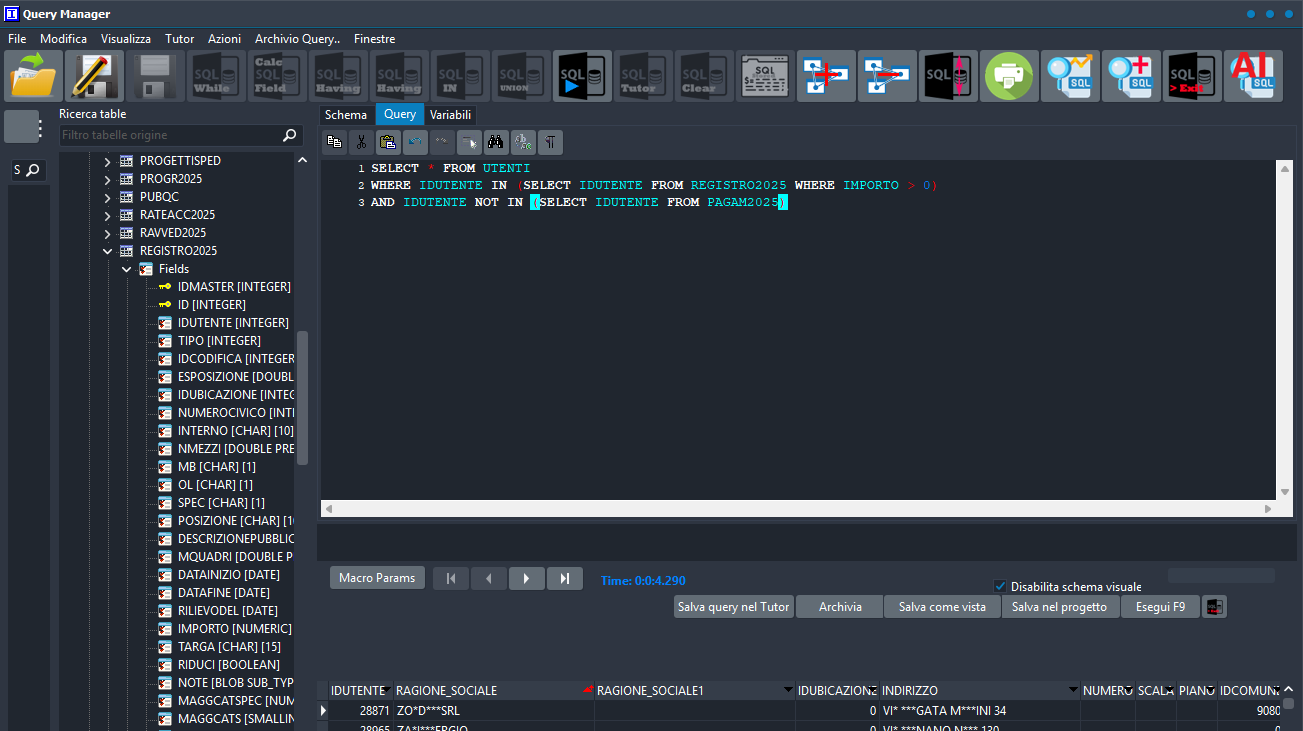This screenshot has height=731, width=1303.
Task: Expand the RATEACC2025 table node
Action: 108,215
